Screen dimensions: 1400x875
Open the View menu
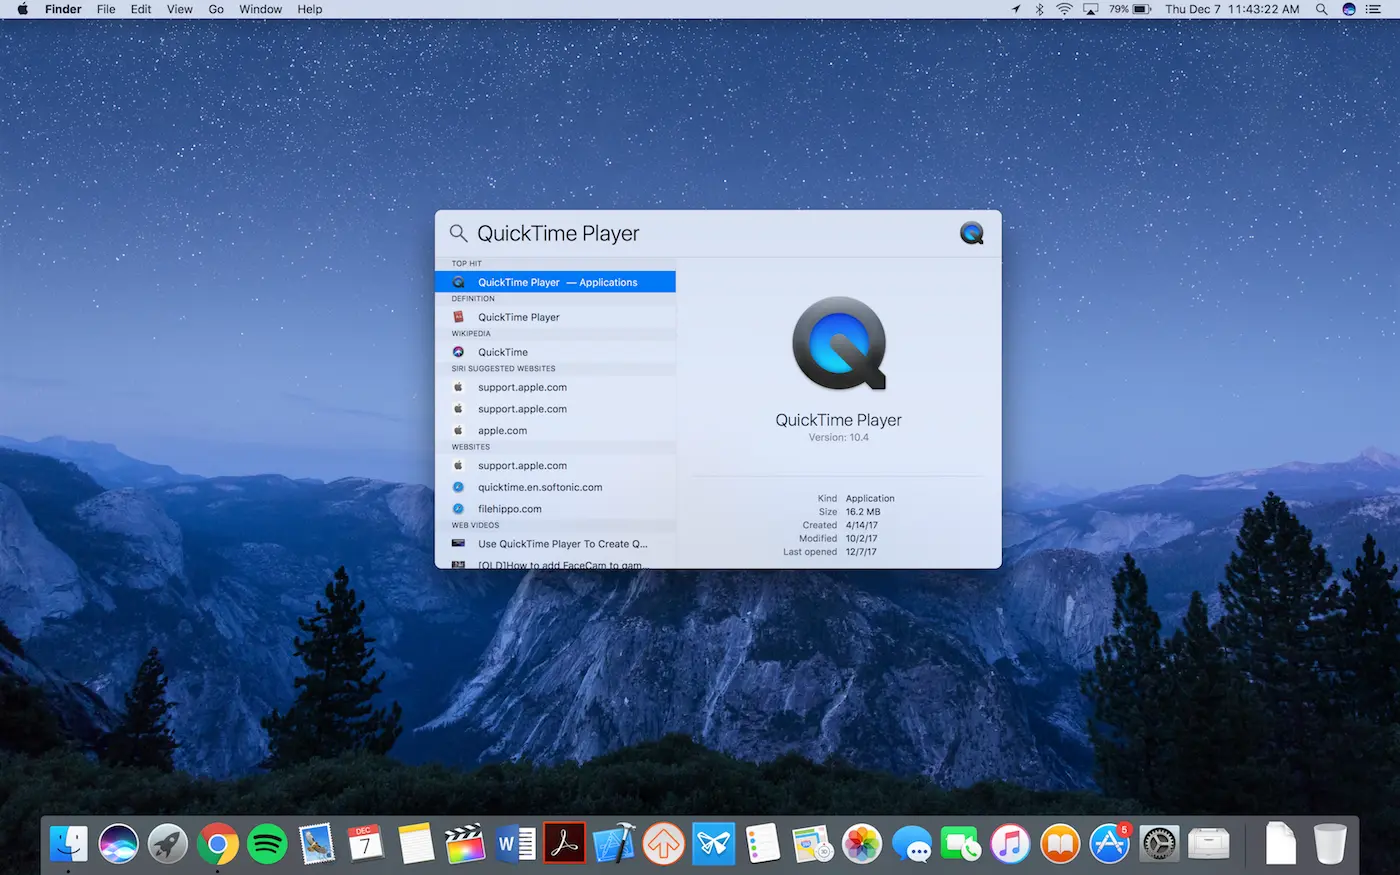(x=180, y=9)
